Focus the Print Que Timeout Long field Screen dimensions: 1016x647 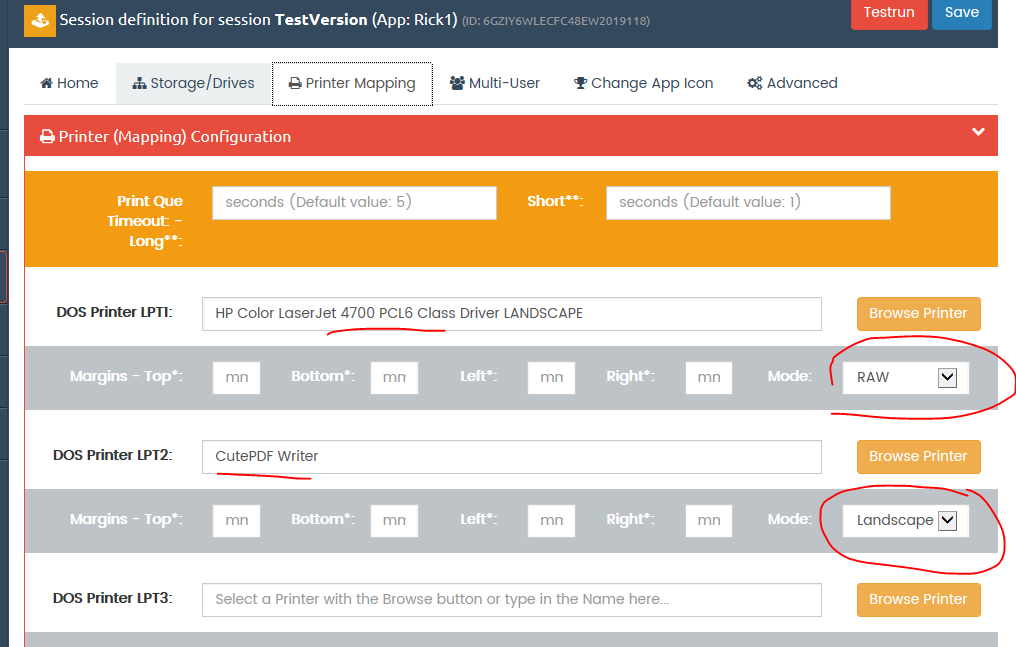354,203
